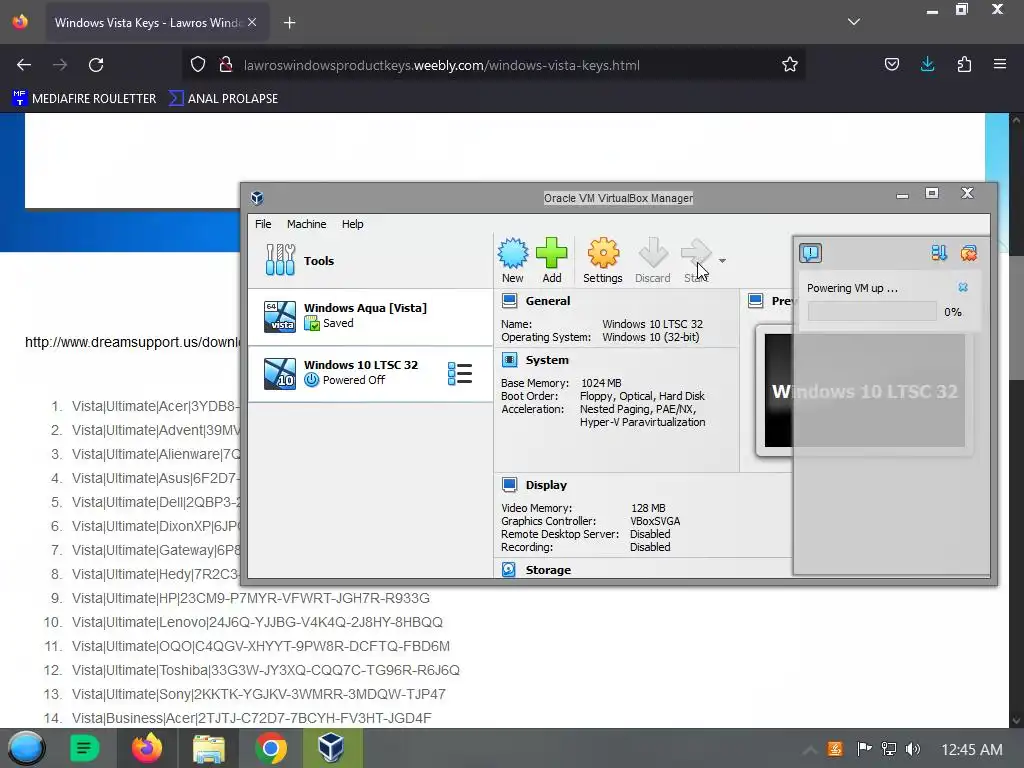
Task: Expand the Start button dropdown arrow
Action: point(722,261)
